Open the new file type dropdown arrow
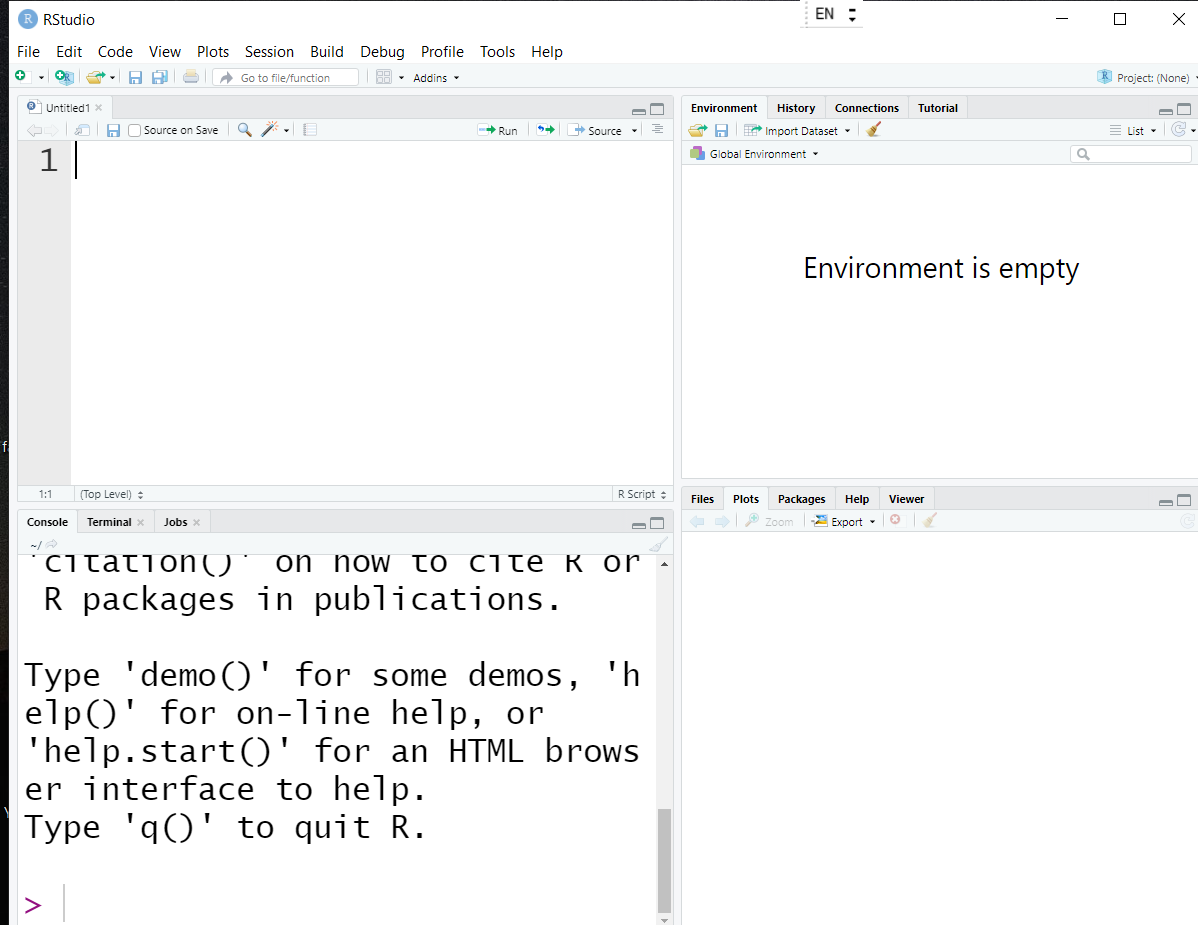 coord(41,78)
